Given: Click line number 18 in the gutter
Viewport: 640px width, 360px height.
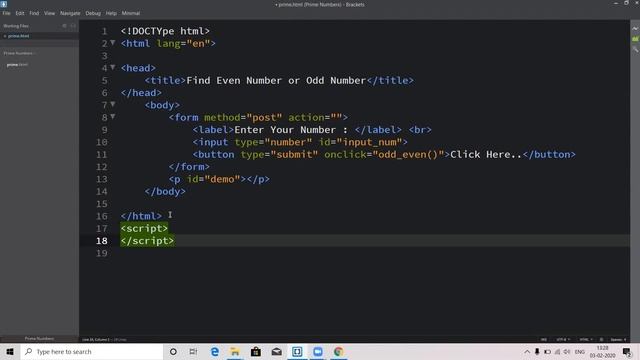Looking at the screenshot, I should tap(102, 240).
